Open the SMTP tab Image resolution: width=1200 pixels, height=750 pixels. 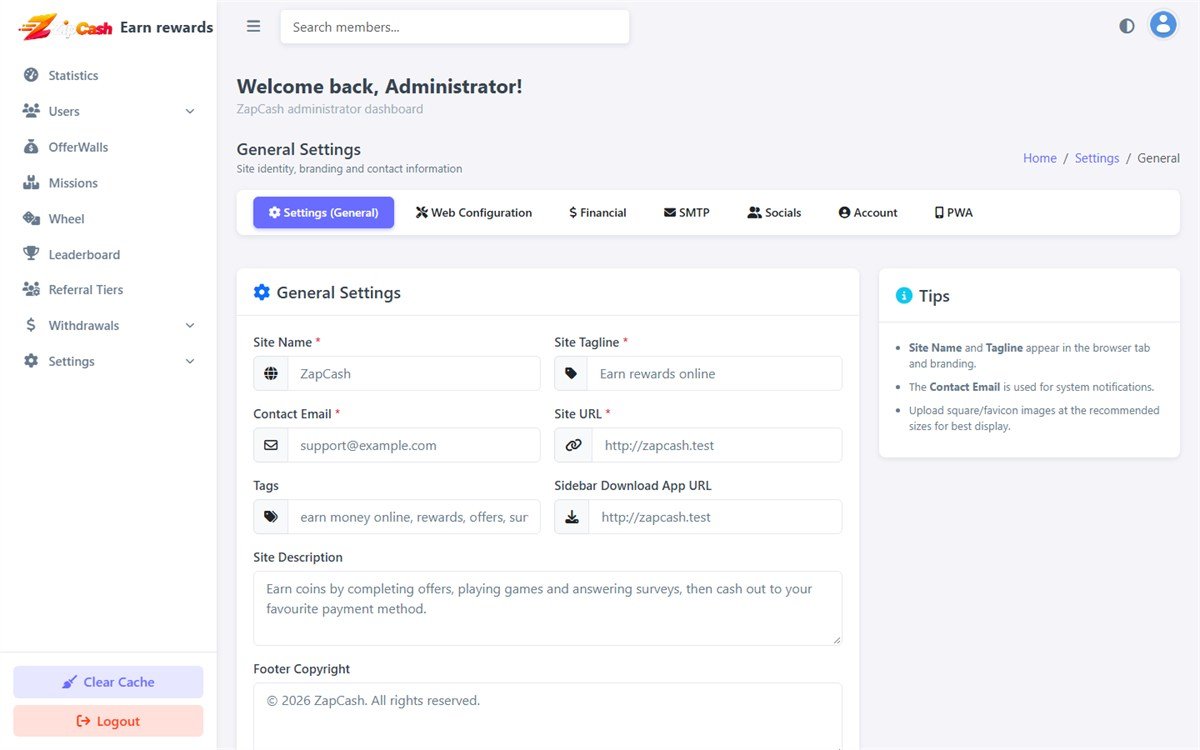point(687,212)
